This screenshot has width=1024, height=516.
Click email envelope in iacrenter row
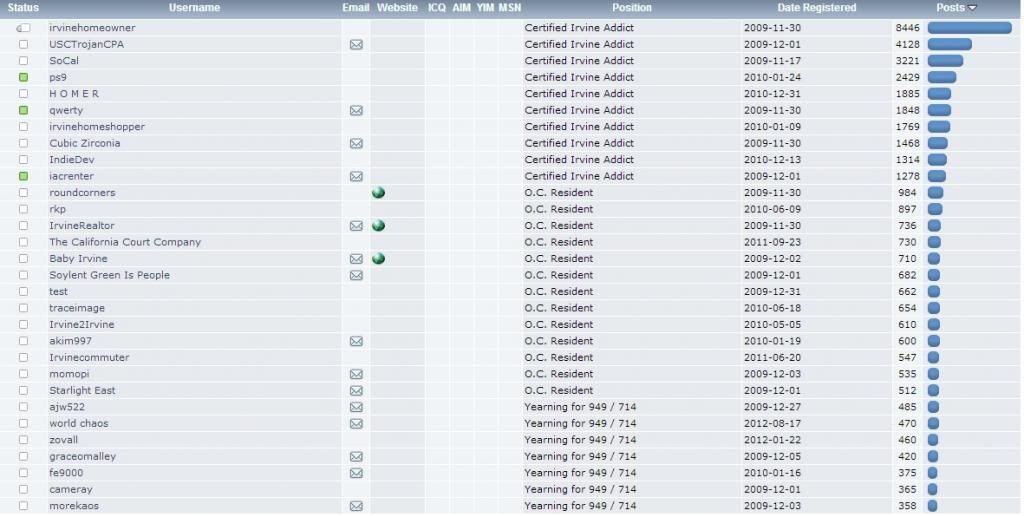click(356, 176)
